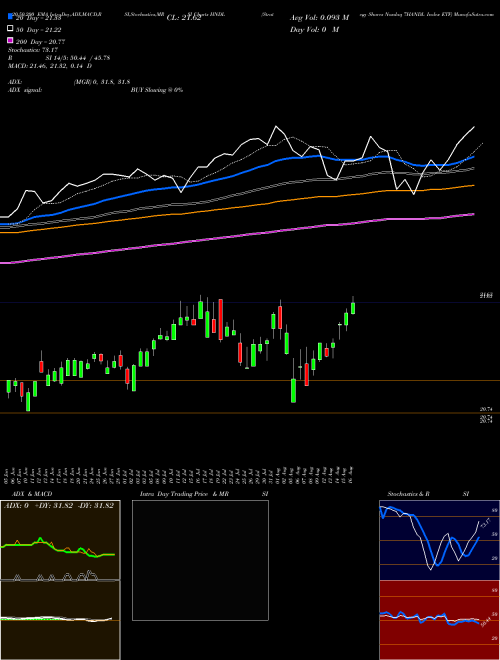The image size is (500, 660).
Task: Click the 'CL: 21.62' closing price label
Action: [x=184, y=18]
